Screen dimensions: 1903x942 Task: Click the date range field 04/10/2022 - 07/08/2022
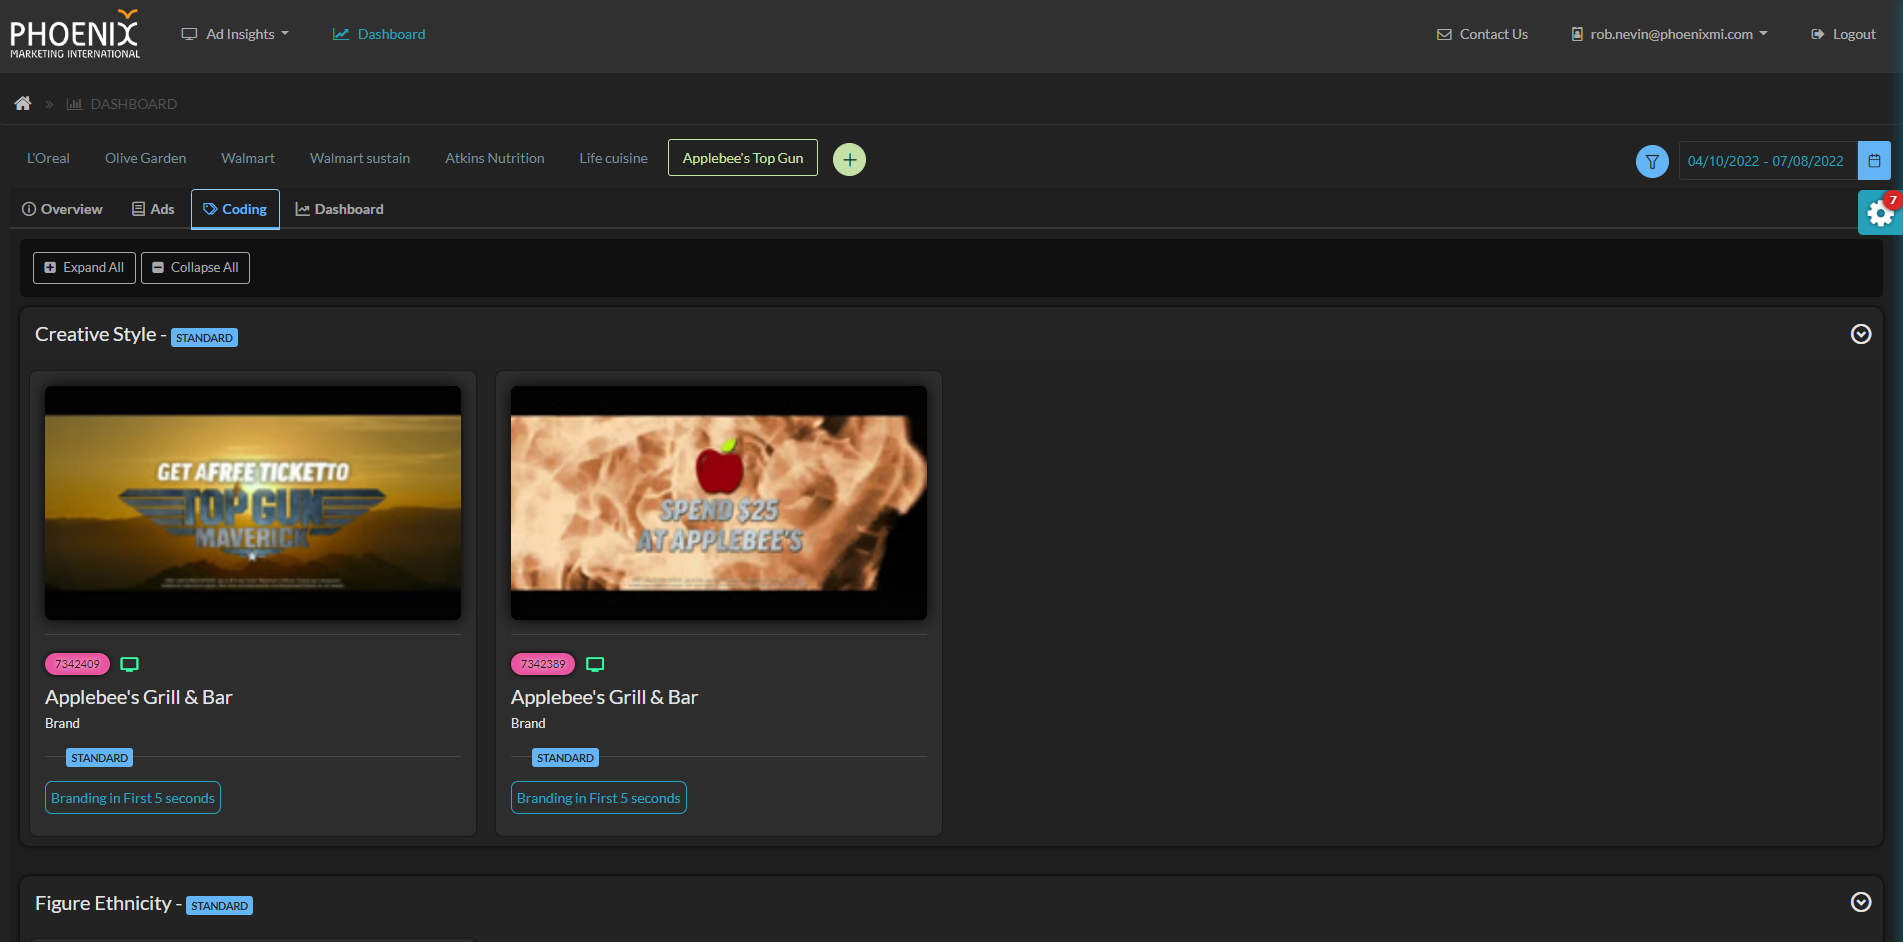pyautogui.click(x=1766, y=161)
